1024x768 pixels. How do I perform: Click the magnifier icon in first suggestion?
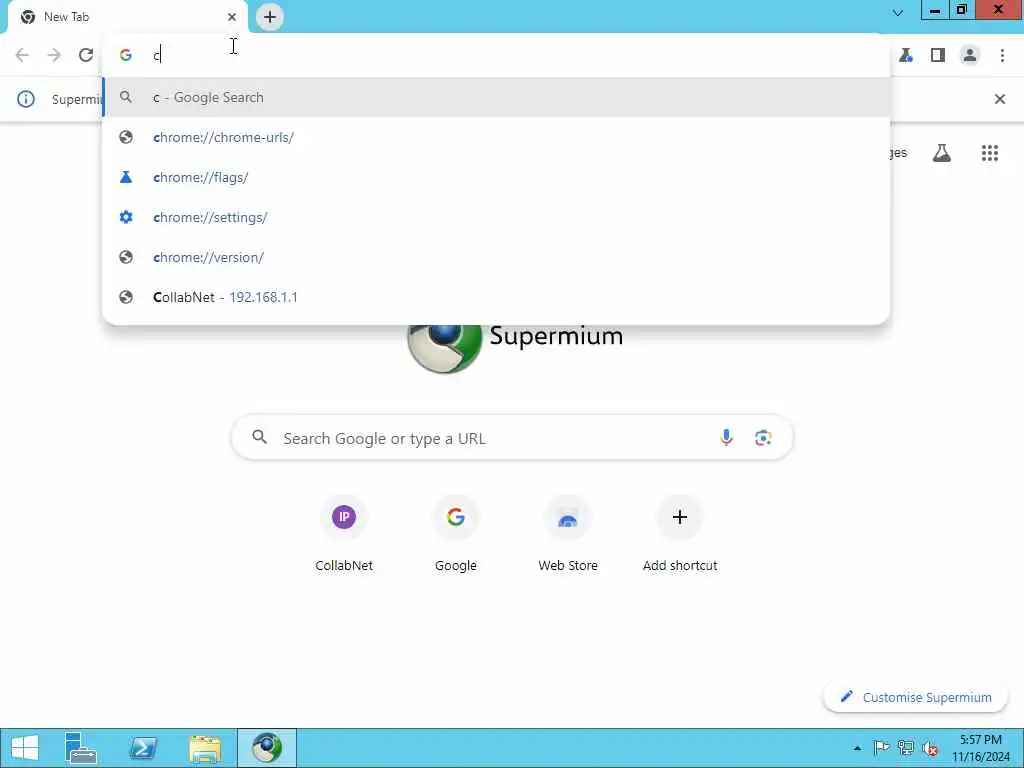(x=126, y=97)
